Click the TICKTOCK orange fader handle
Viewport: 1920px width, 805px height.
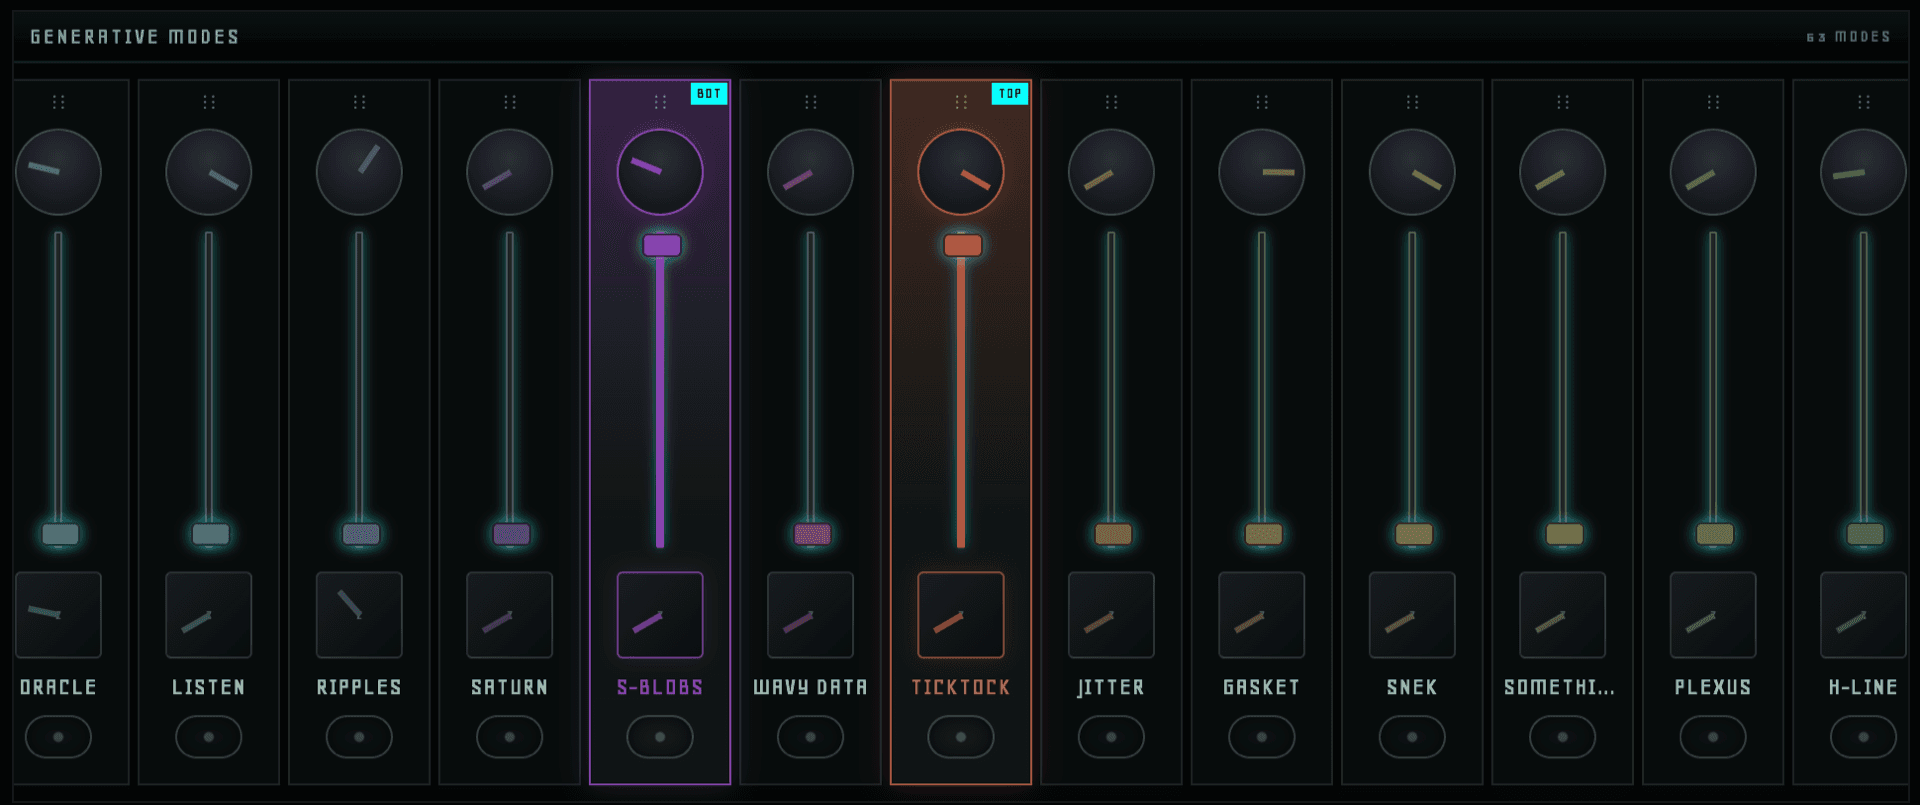963,246
